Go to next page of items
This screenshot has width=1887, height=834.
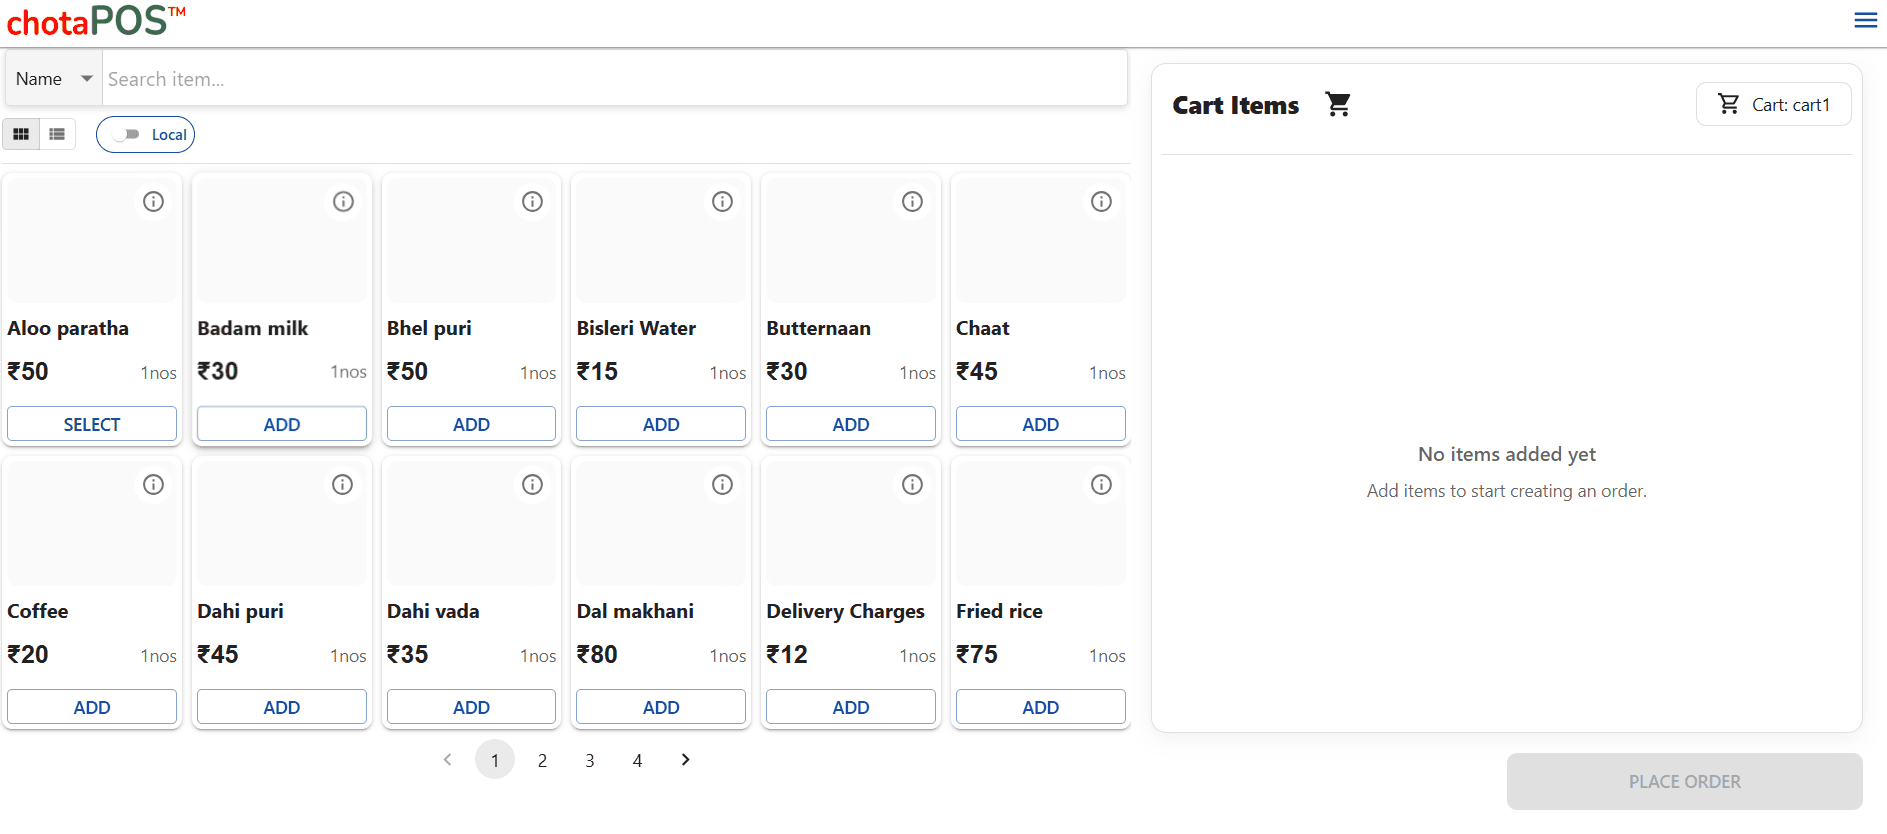click(685, 760)
